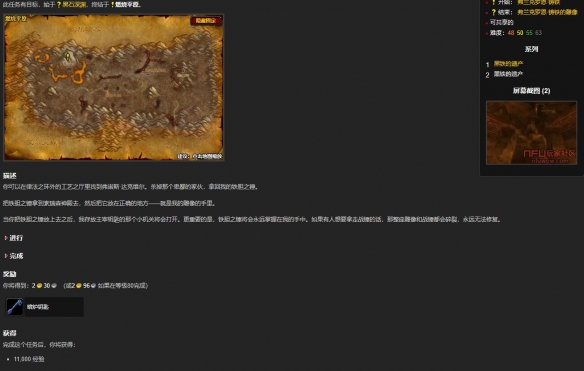Click the red difficulty level 48
This screenshot has height=371, width=584.
pos(511,33)
